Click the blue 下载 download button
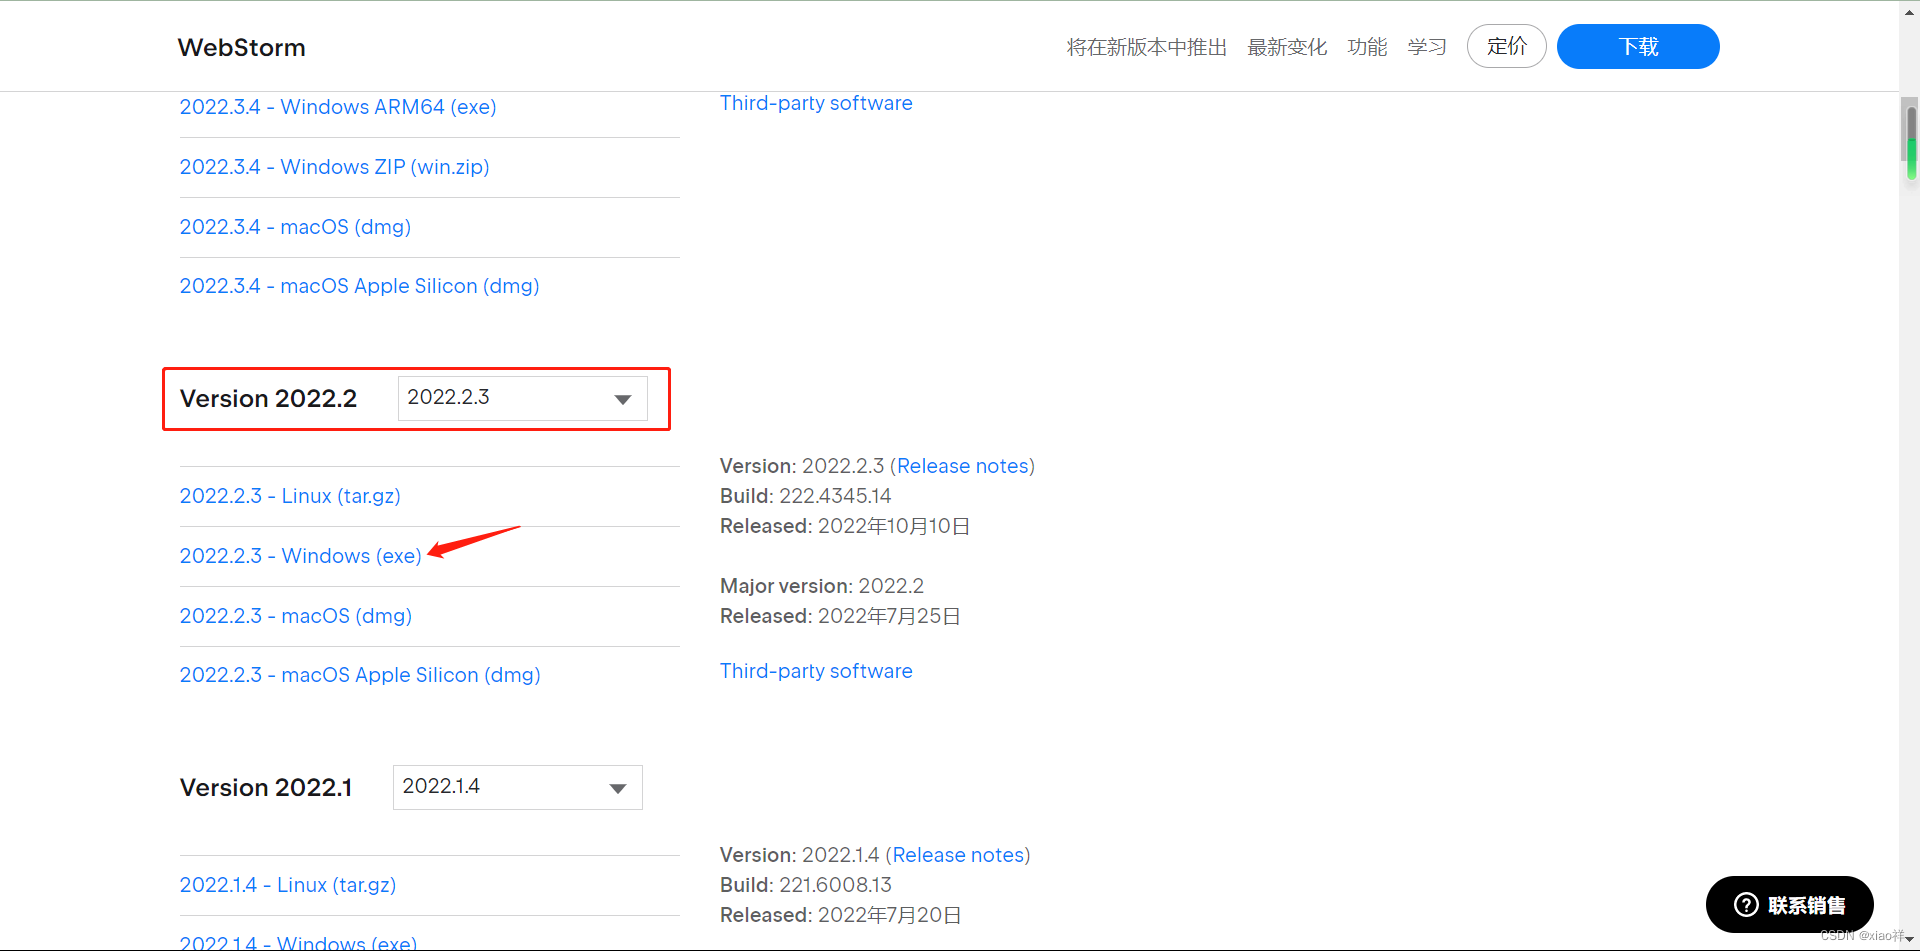The height and width of the screenshot is (951, 1920). tap(1638, 46)
